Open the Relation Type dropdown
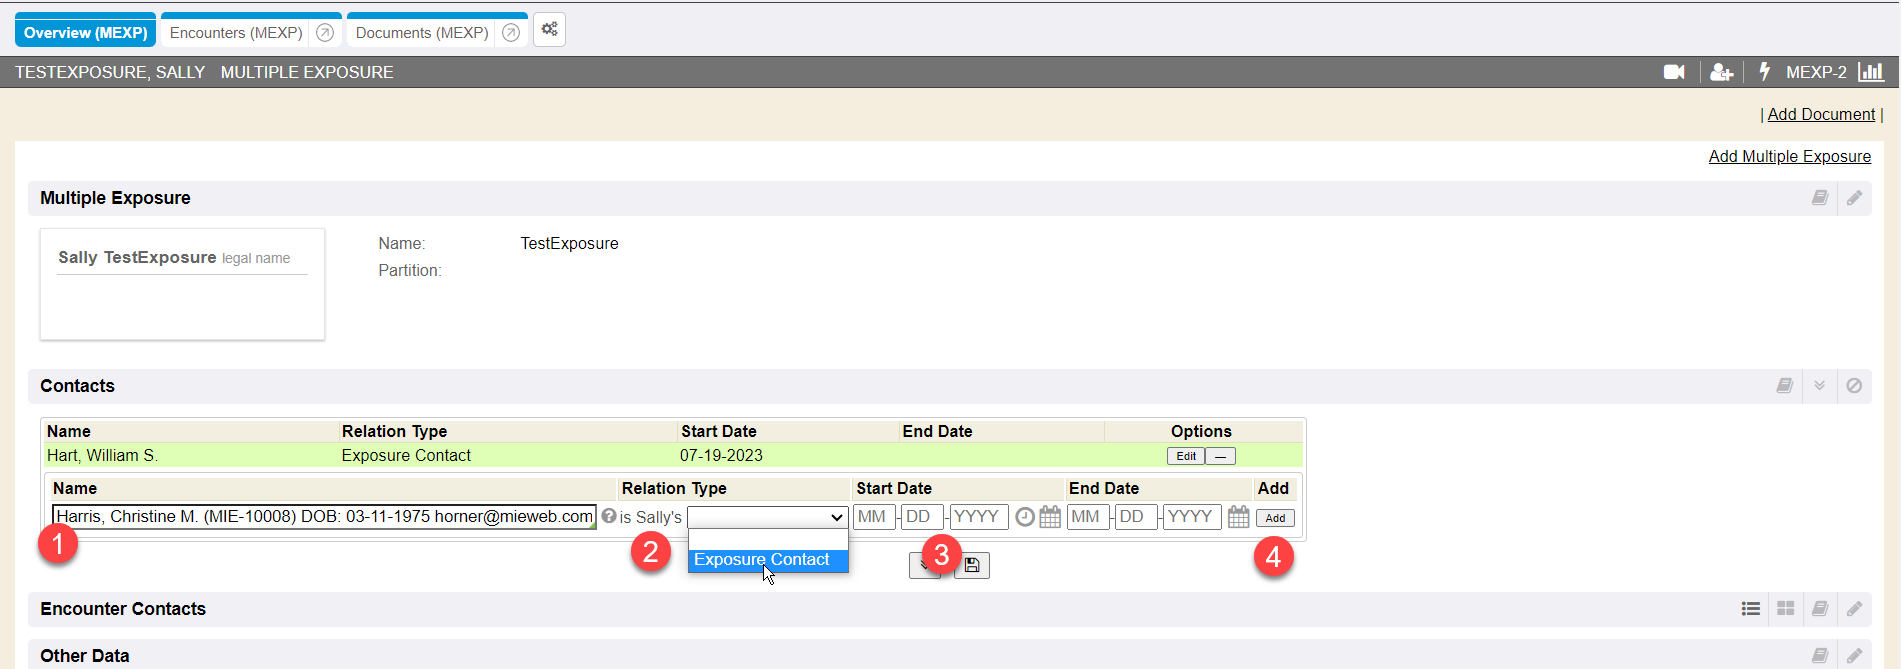1901x669 pixels. coord(767,517)
